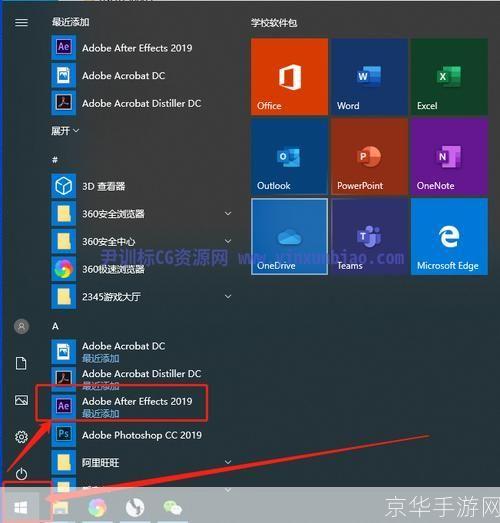Image resolution: width=500 pixels, height=523 pixels.
Task: Open the Power options icon
Action: pyautogui.click(x=21, y=474)
